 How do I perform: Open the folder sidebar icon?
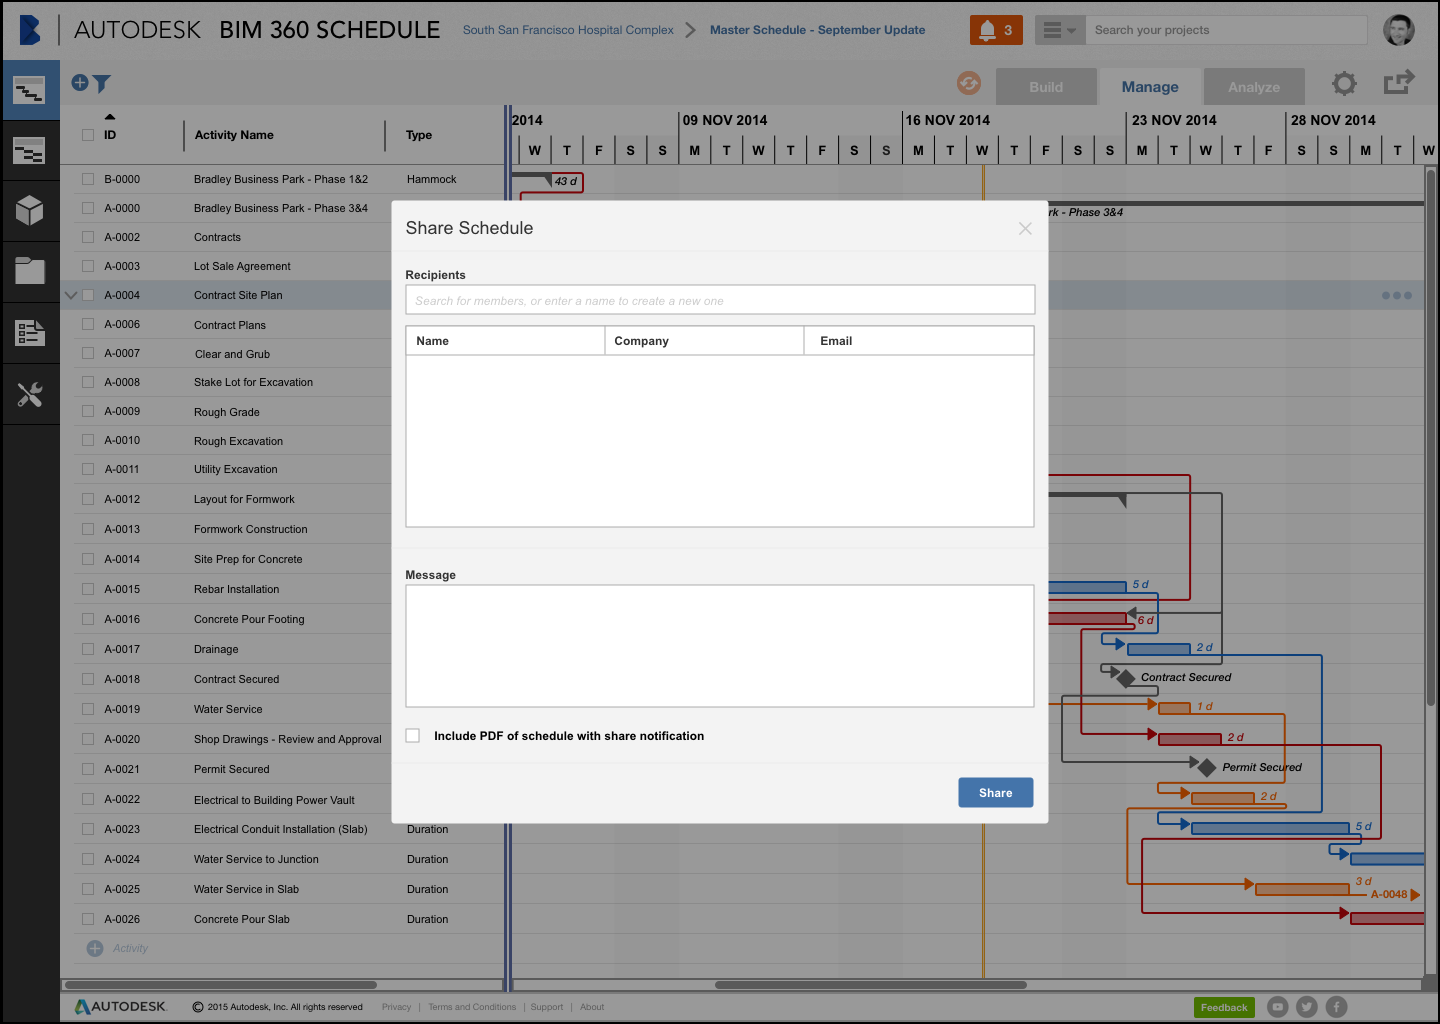pos(30,271)
